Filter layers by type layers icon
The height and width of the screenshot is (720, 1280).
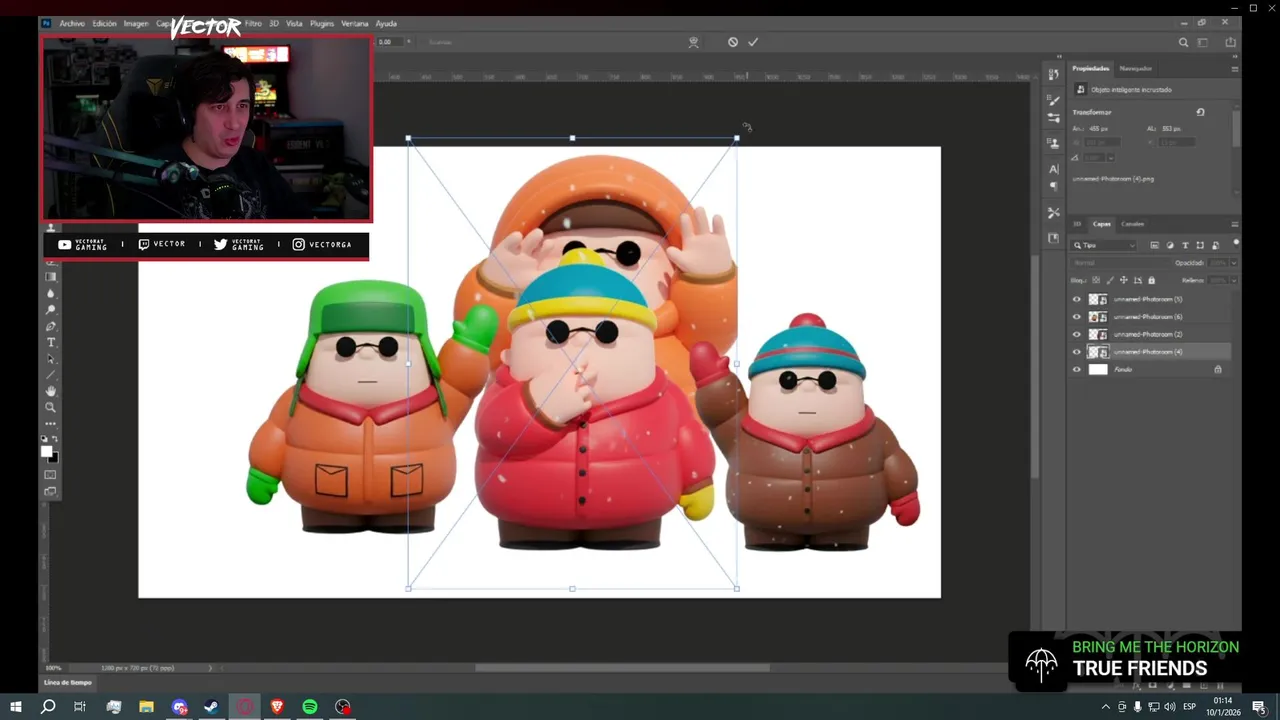tap(1185, 245)
